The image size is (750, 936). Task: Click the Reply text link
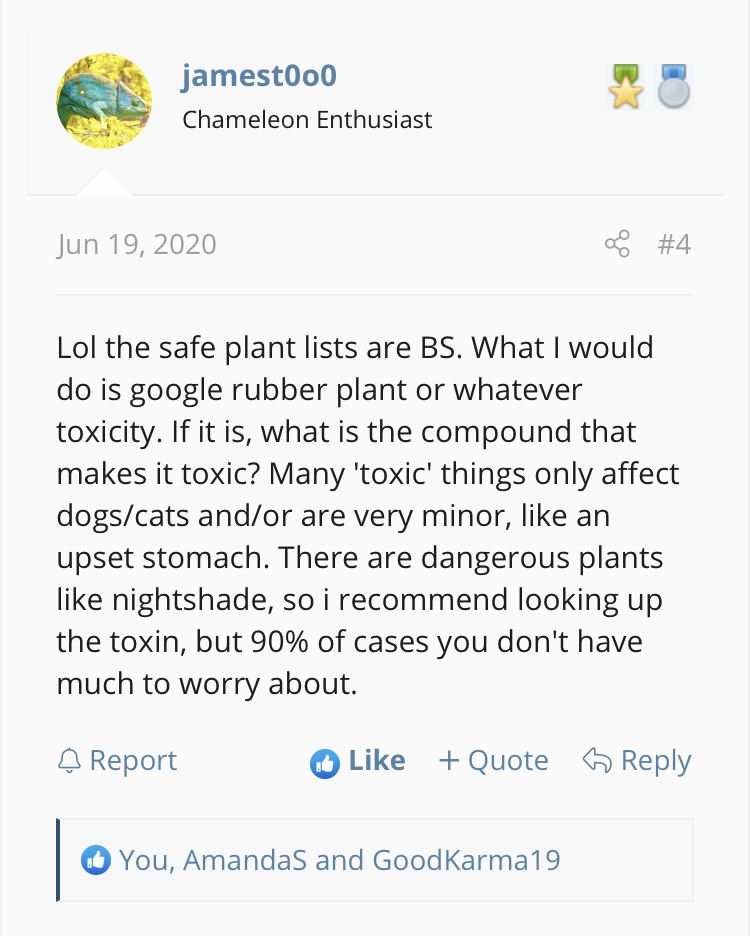tap(656, 761)
